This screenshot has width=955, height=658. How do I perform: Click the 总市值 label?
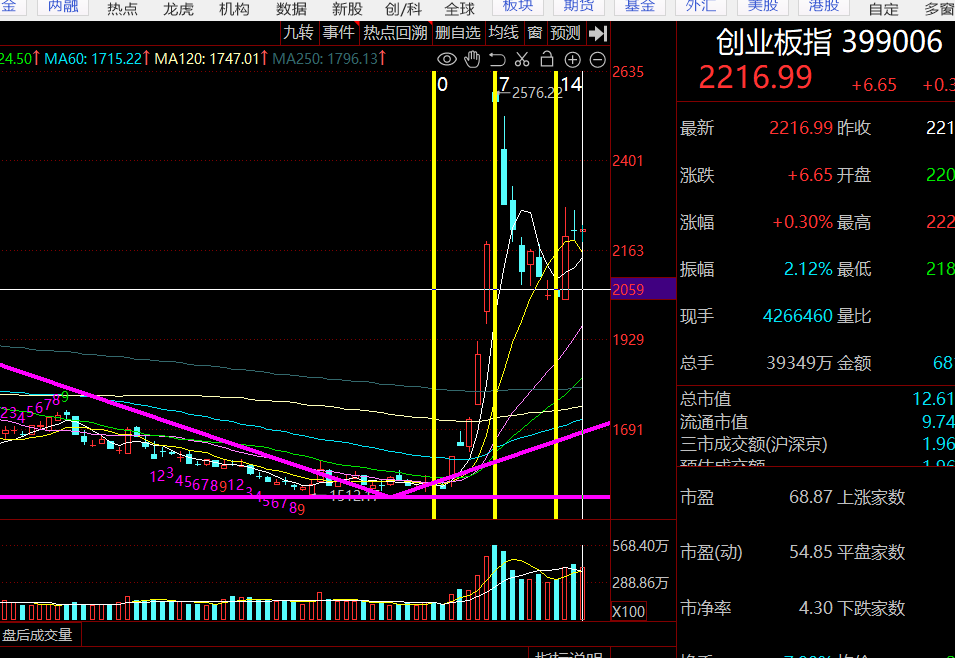coord(705,398)
